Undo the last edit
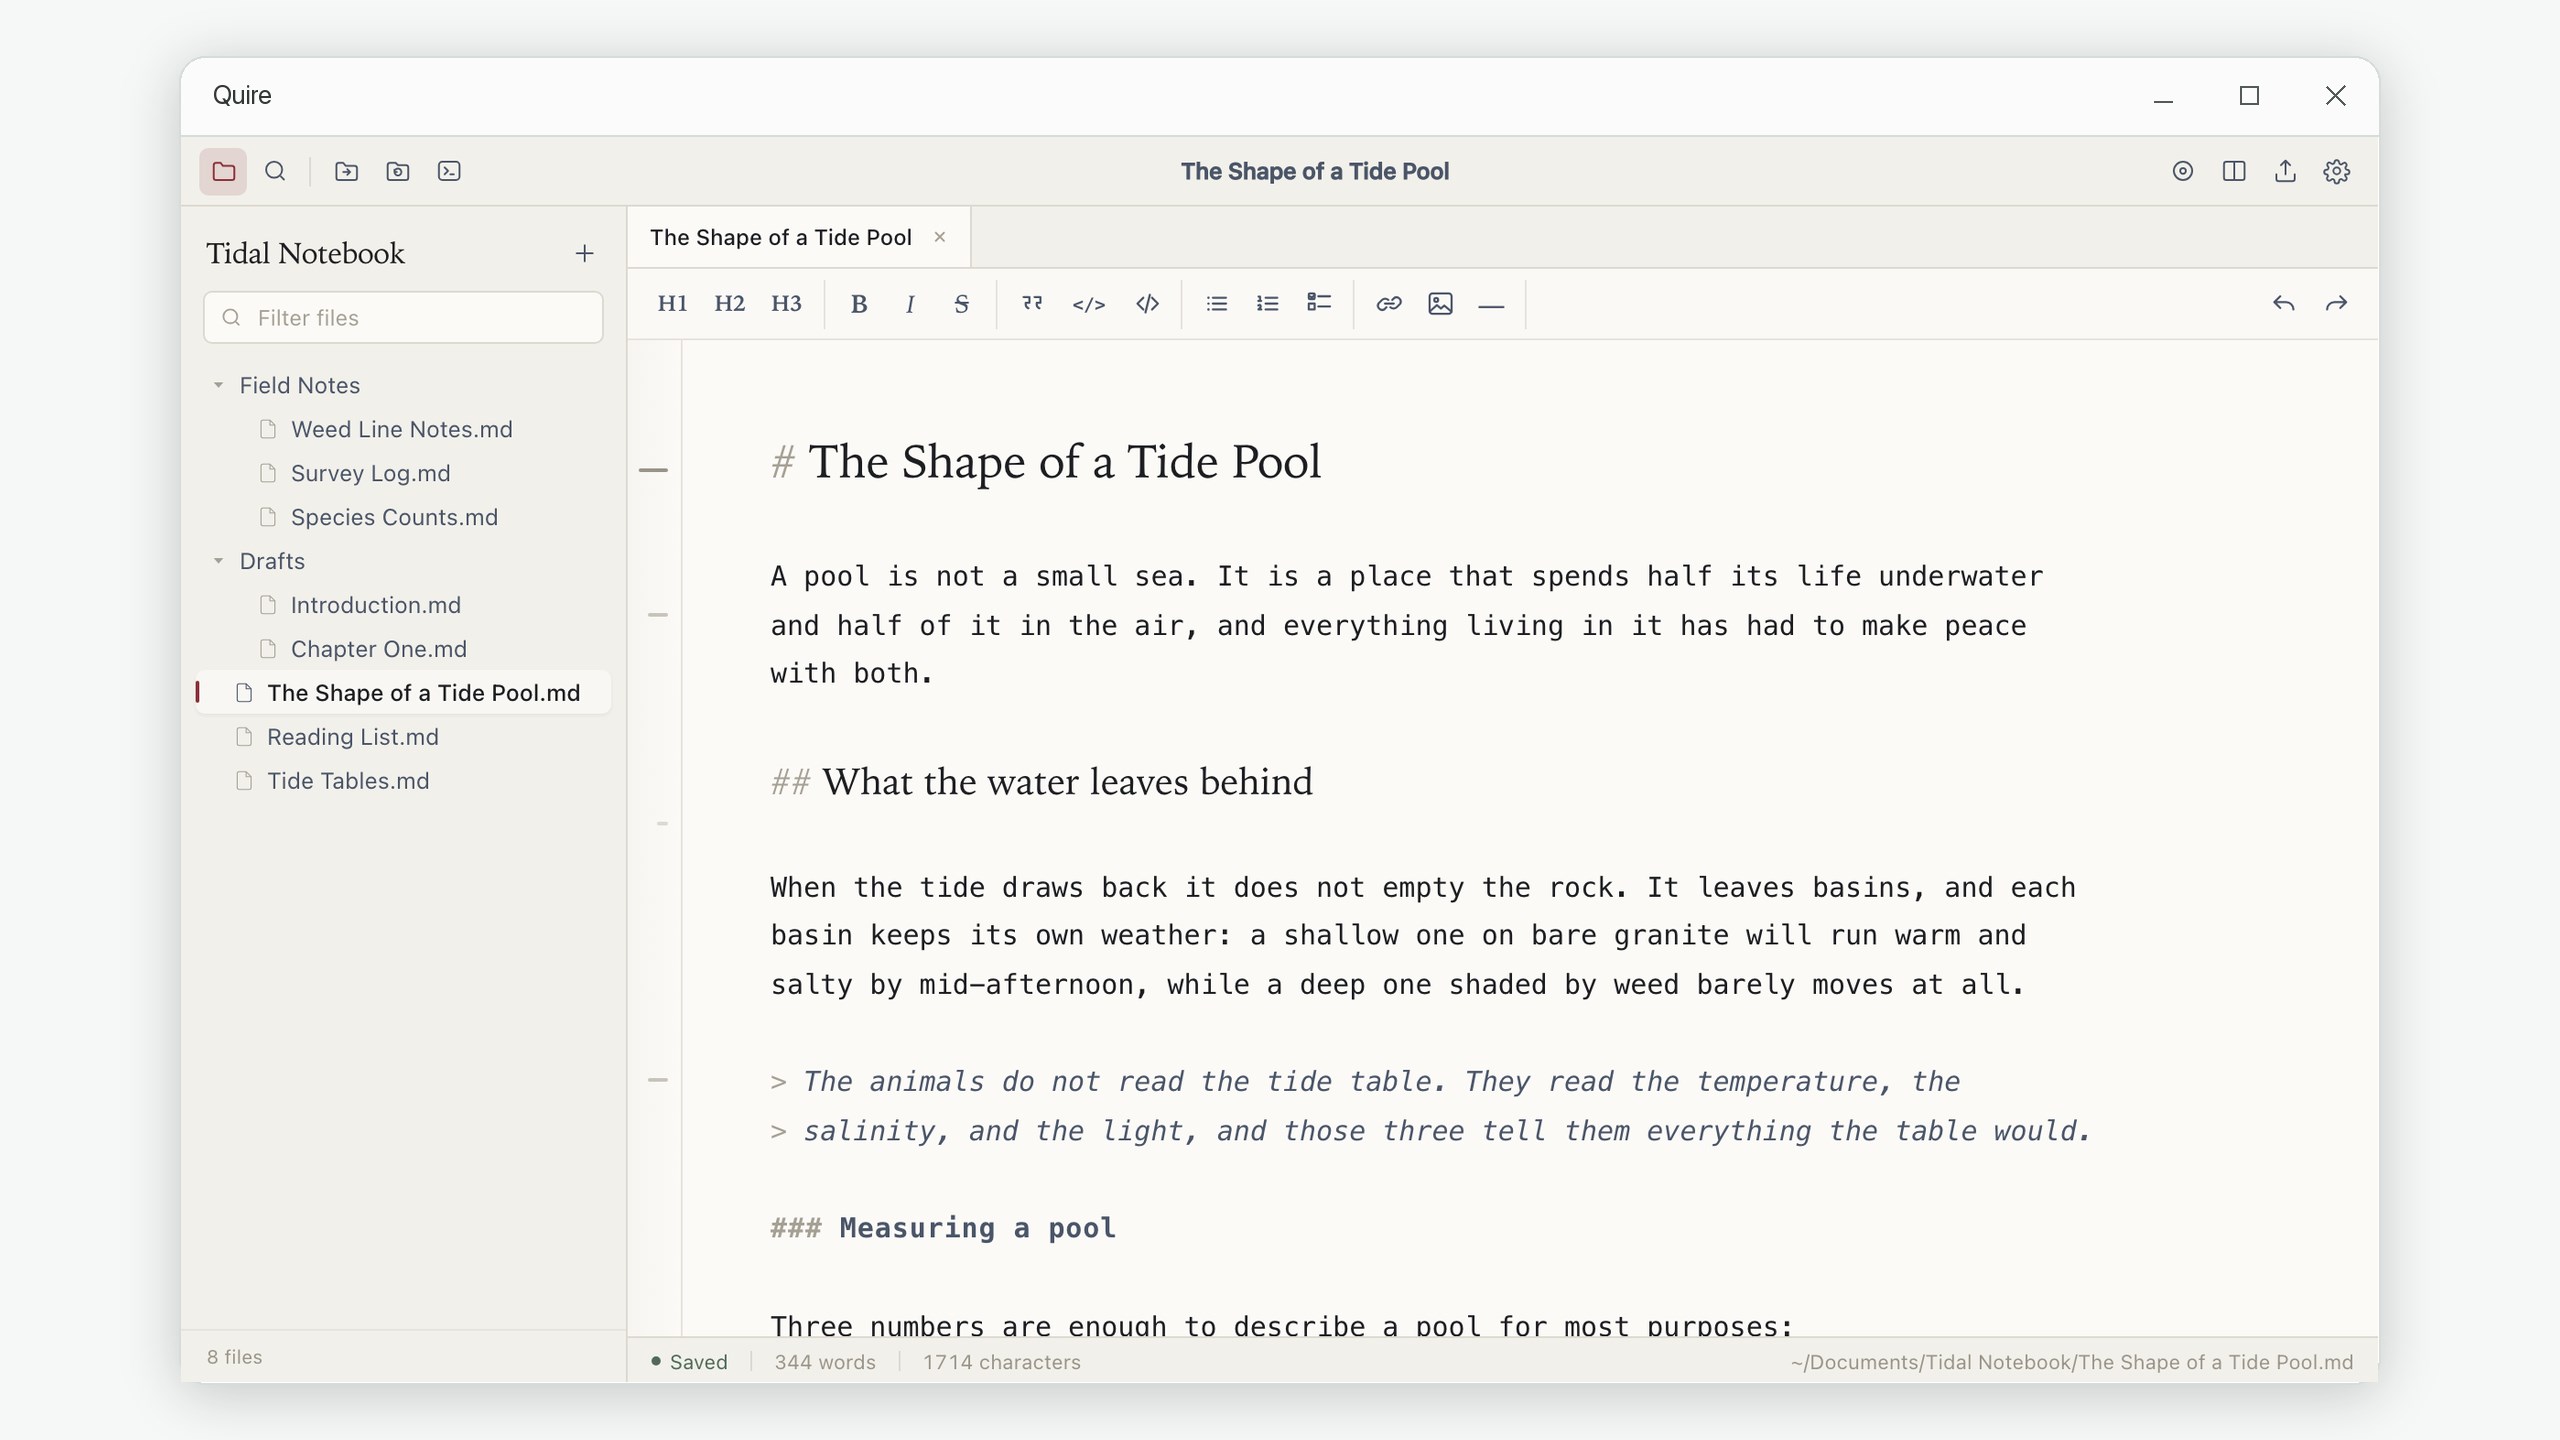 2284,304
